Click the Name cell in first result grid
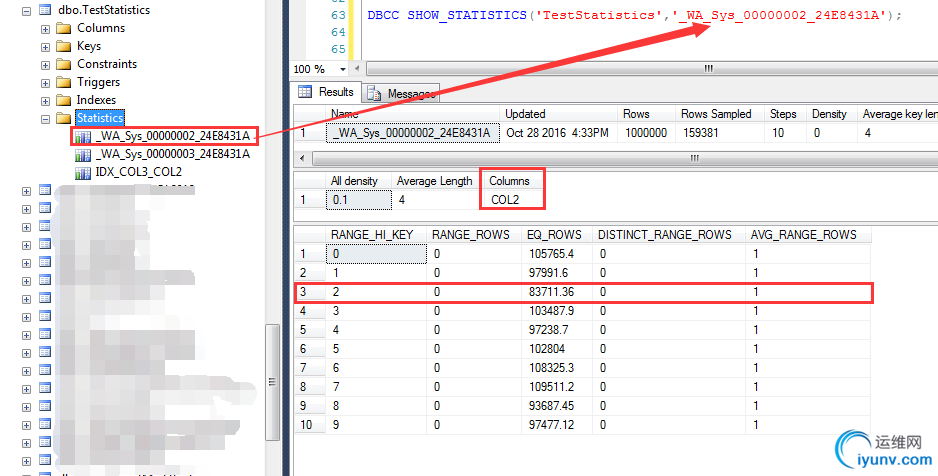 413,133
